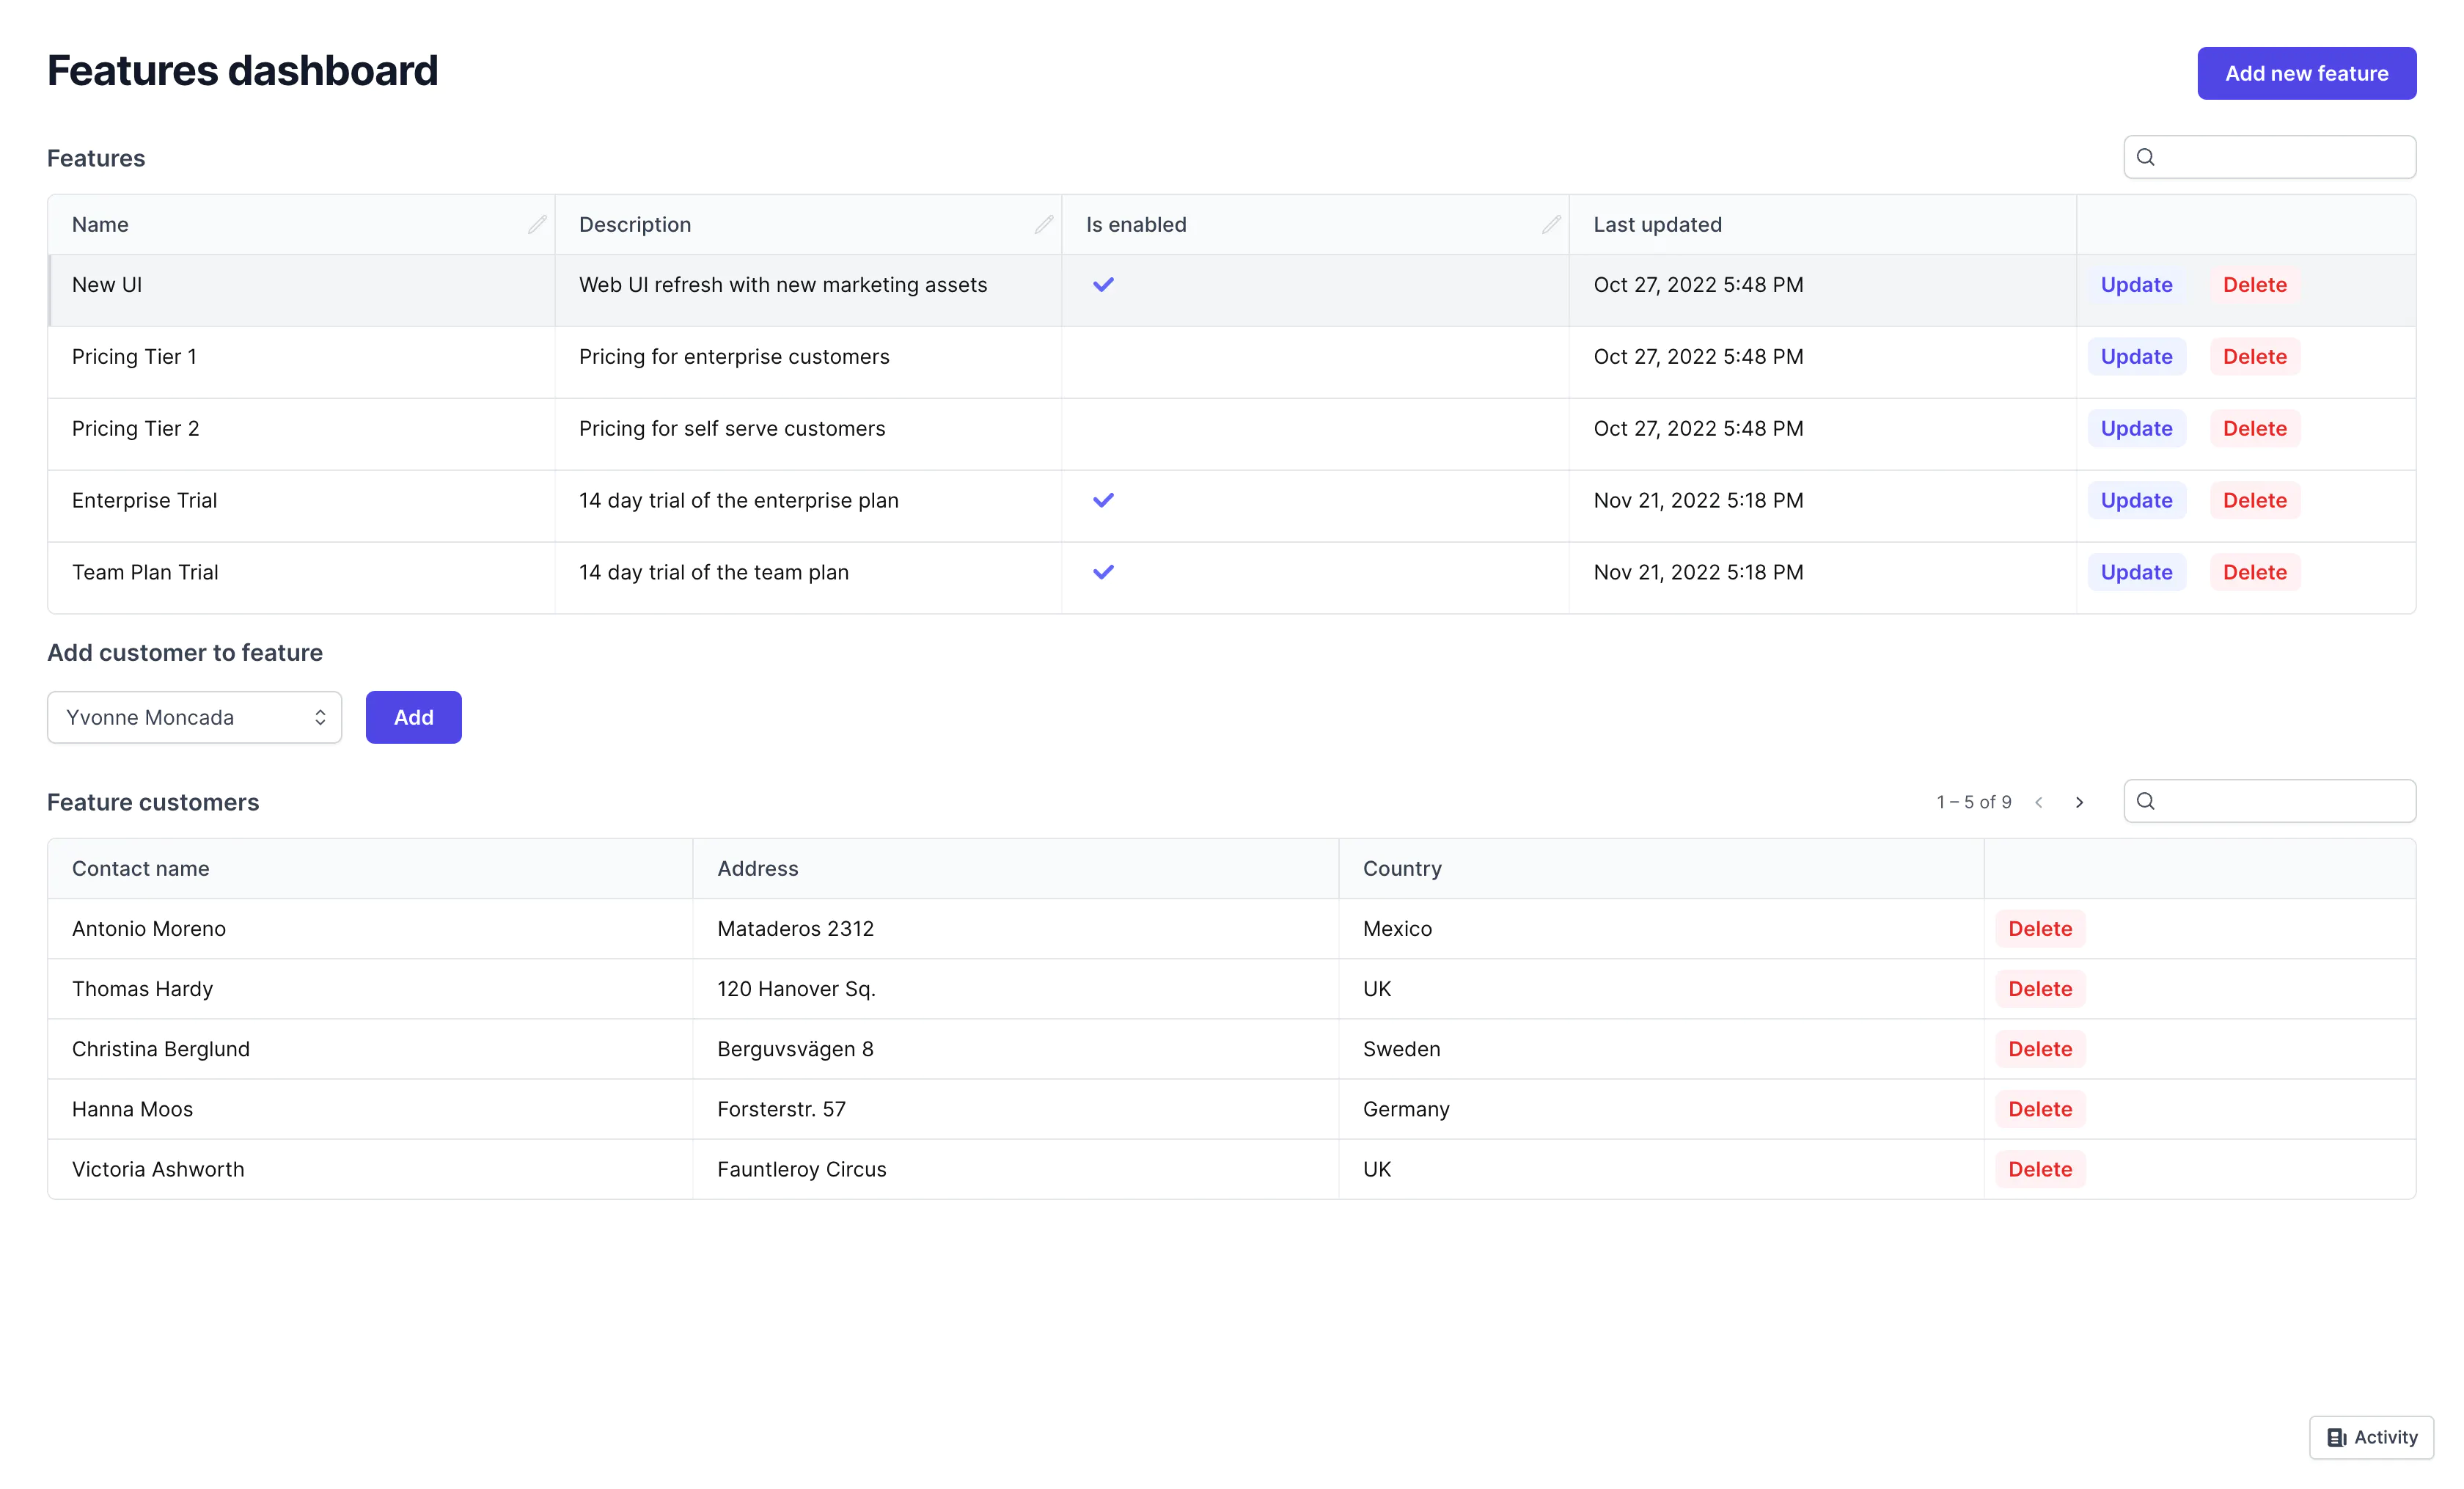Click the pencil icon in Is enabled header
The width and height of the screenshot is (2464, 1489).
pyautogui.click(x=1551, y=224)
